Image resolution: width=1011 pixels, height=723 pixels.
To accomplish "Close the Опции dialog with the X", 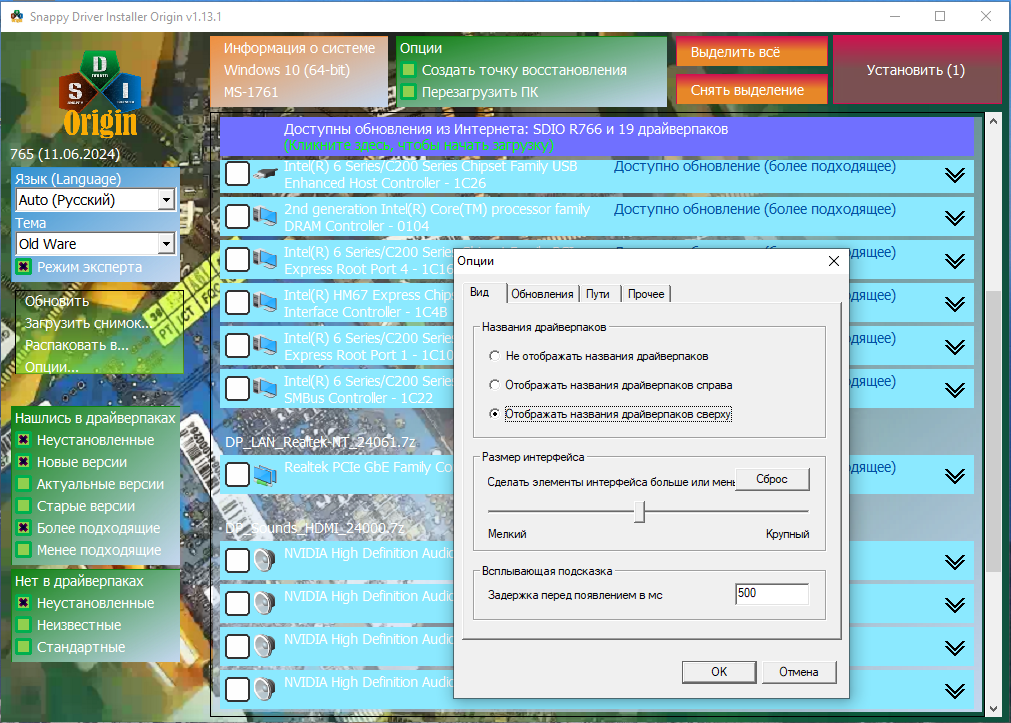I will [x=834, y=261].
